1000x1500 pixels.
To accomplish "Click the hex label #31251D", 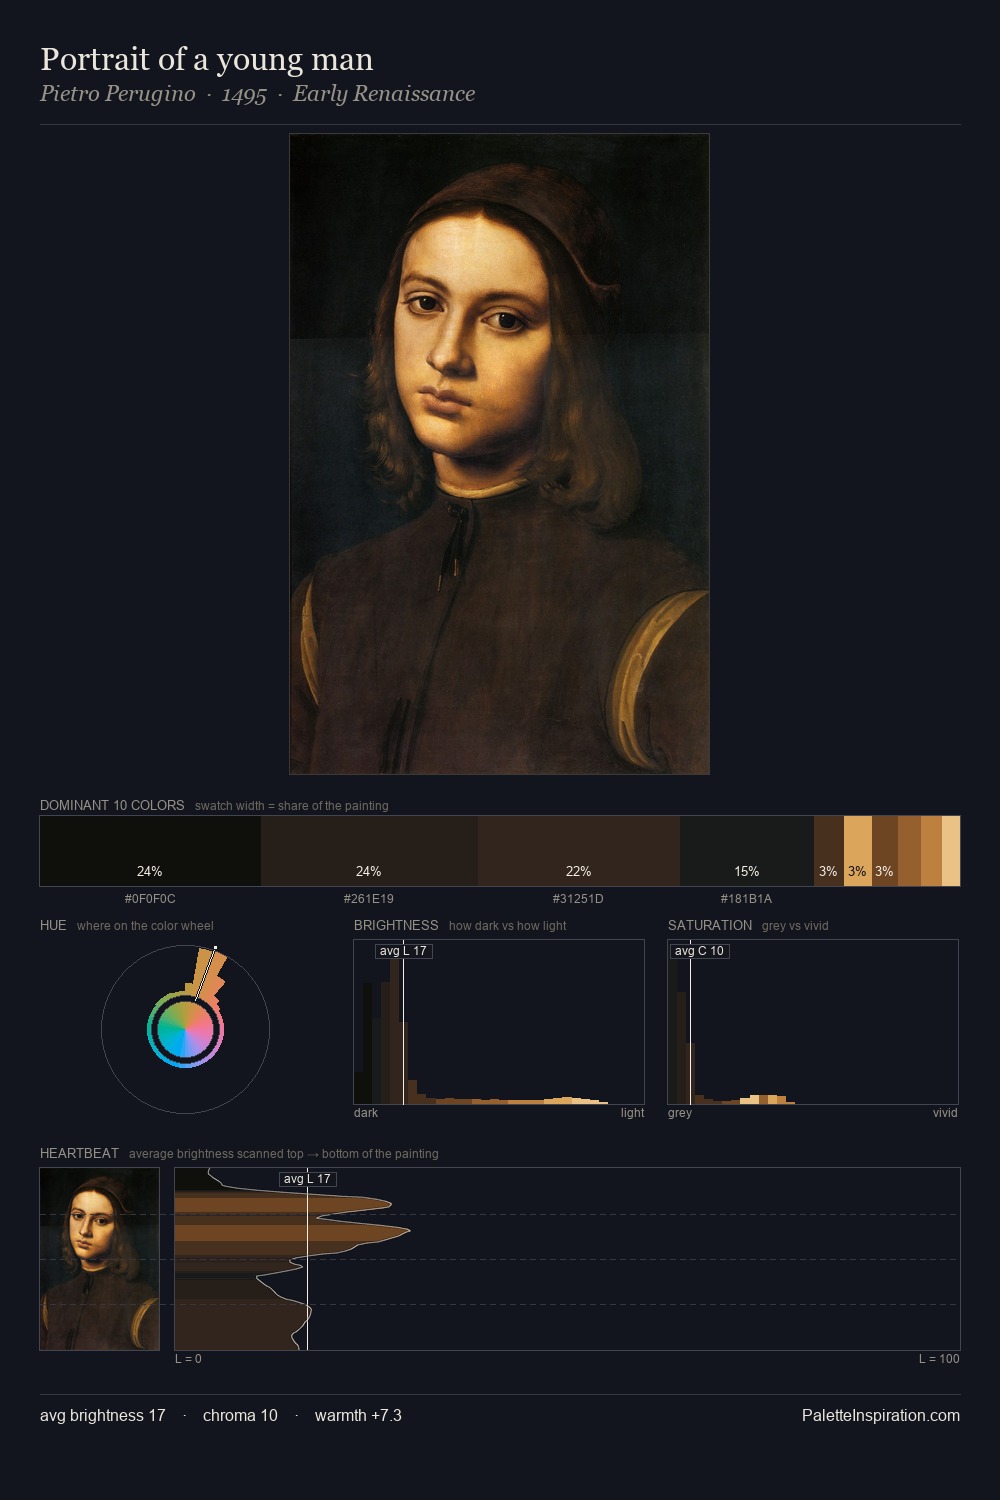I will tap(579, 899).
